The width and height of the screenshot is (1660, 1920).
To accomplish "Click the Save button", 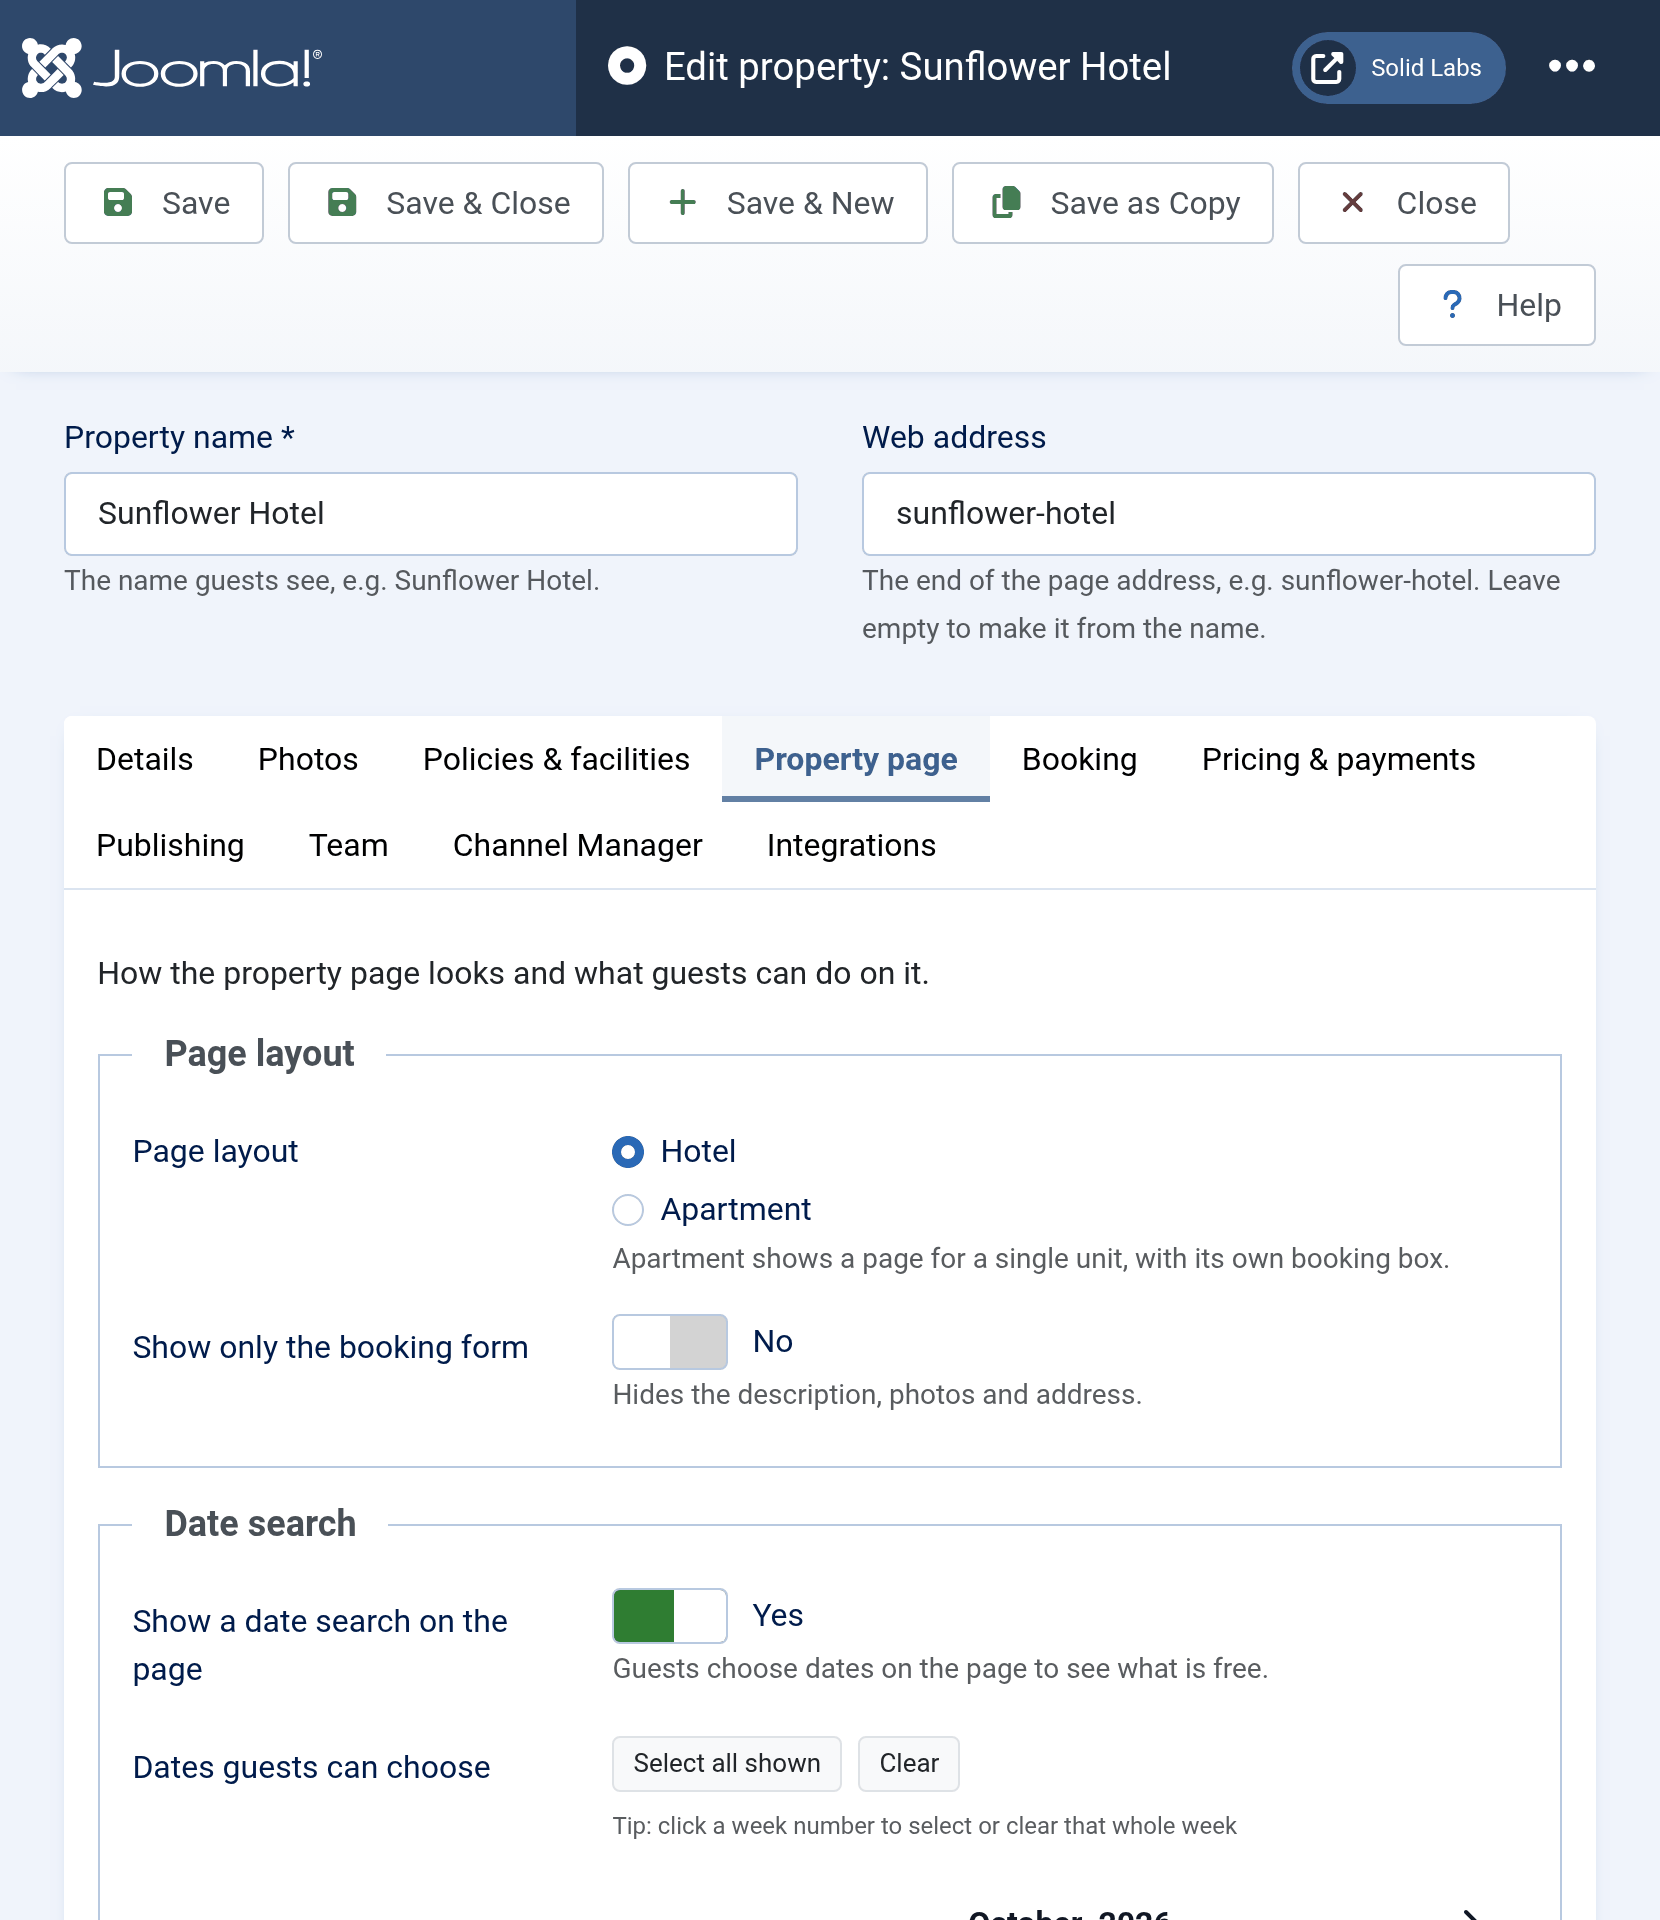I will click(164, 203).
